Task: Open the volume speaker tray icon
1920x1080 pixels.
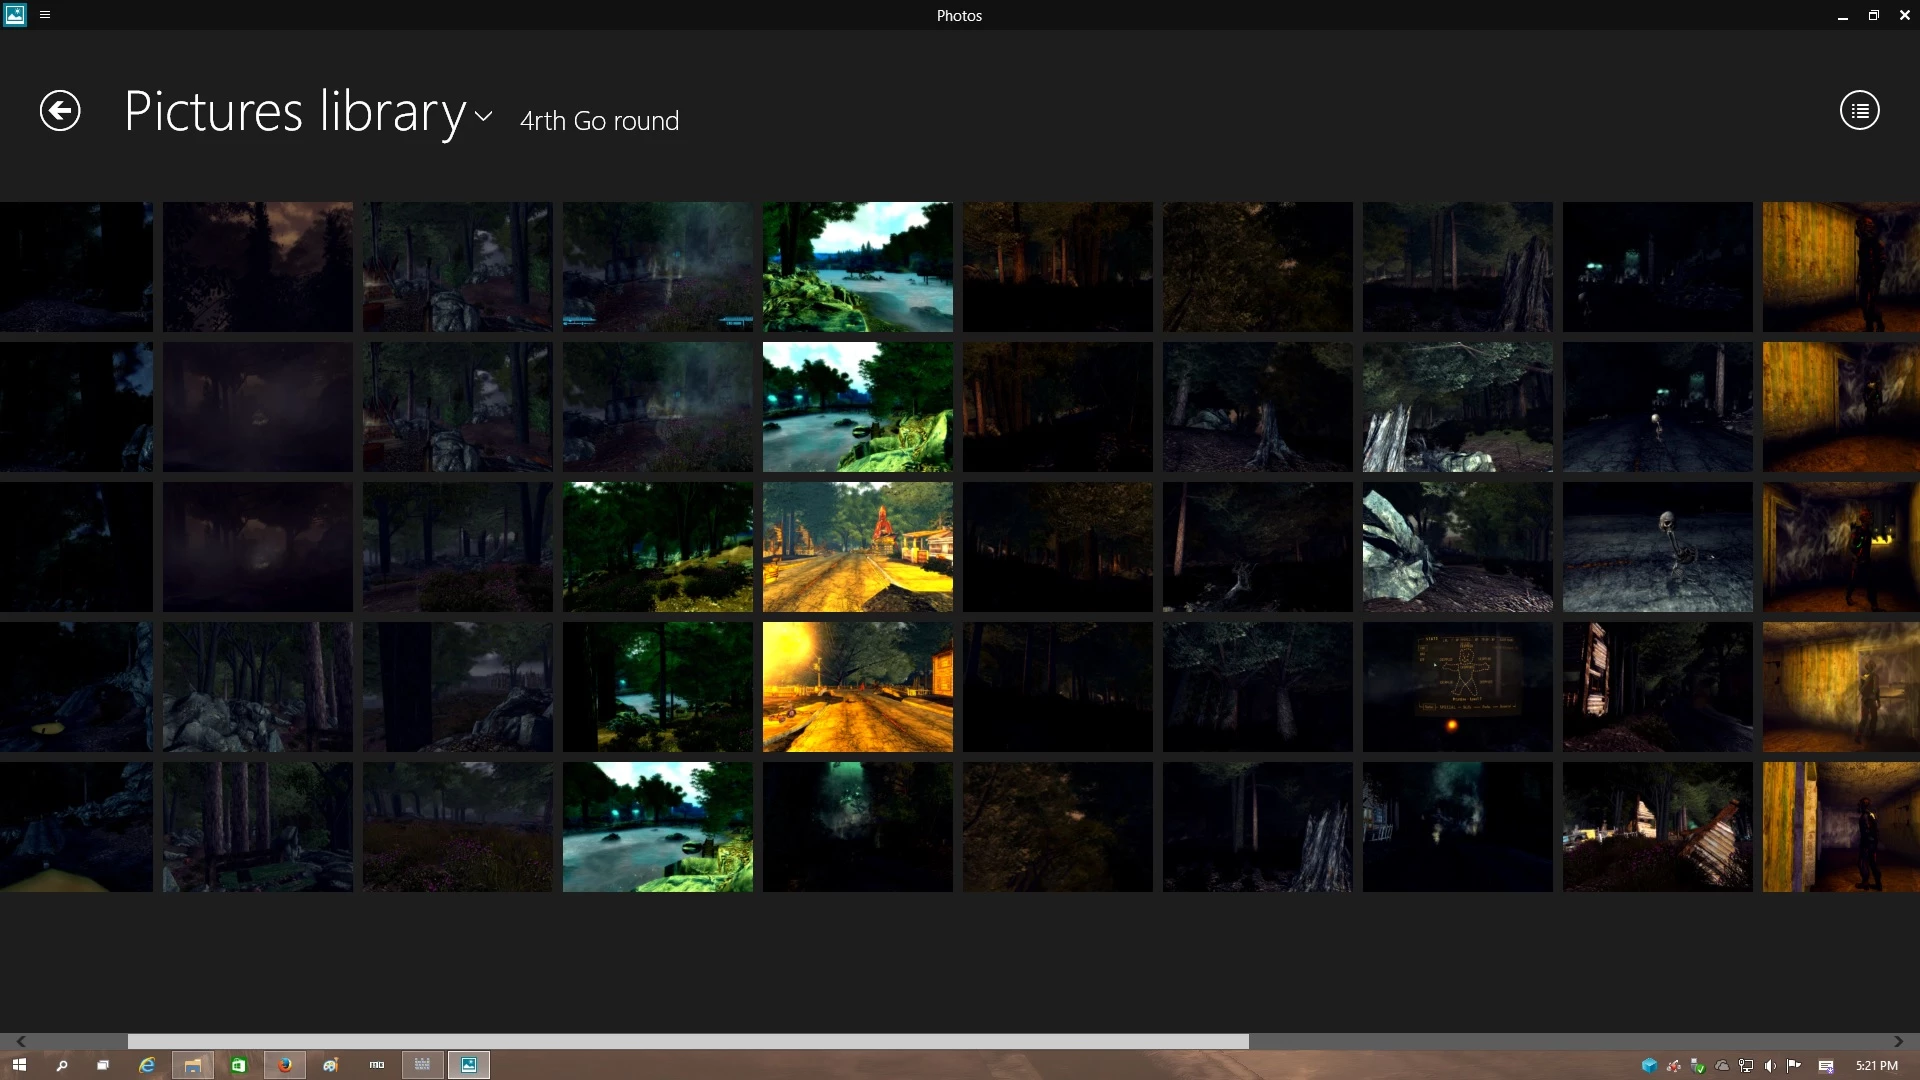Action: tap(1770, 1065)
